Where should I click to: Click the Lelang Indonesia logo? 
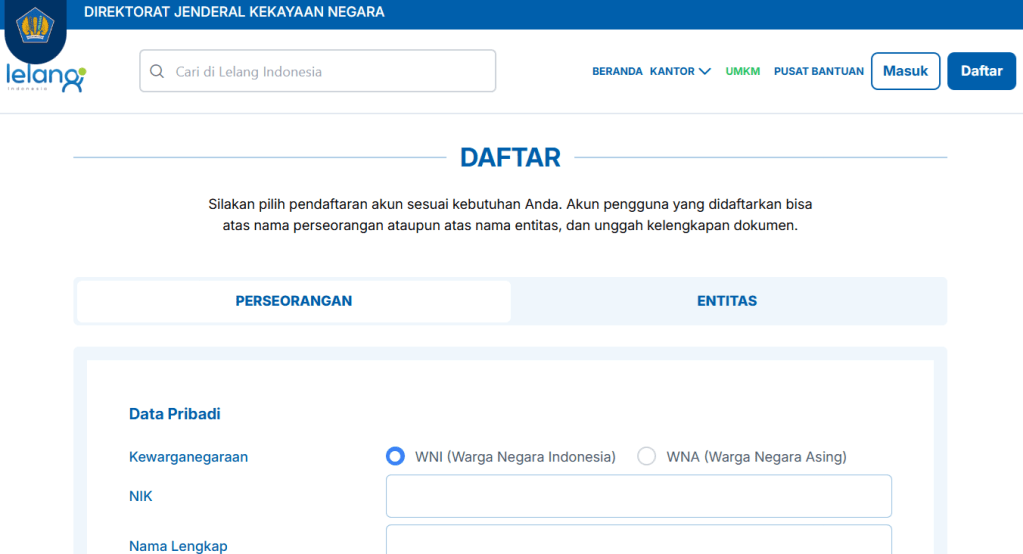tap(45, 78)
